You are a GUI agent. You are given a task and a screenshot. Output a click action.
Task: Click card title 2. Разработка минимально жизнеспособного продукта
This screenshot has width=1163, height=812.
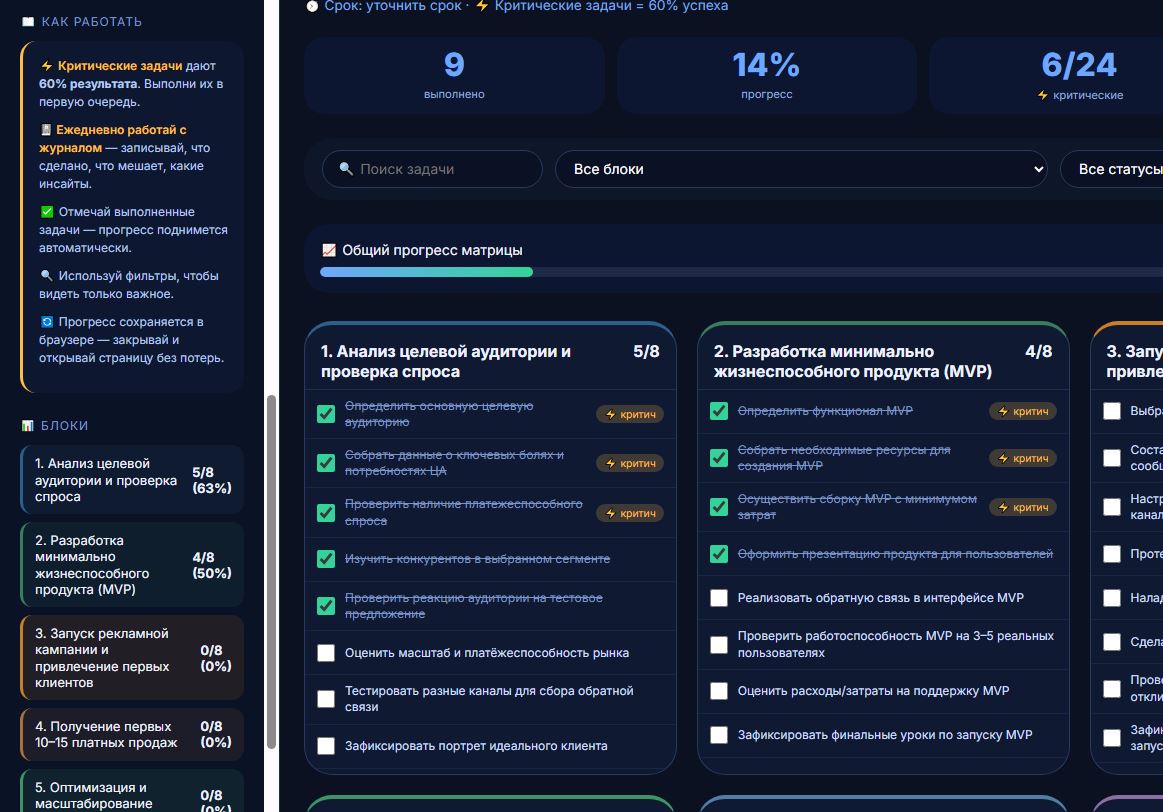pos(853,361)
